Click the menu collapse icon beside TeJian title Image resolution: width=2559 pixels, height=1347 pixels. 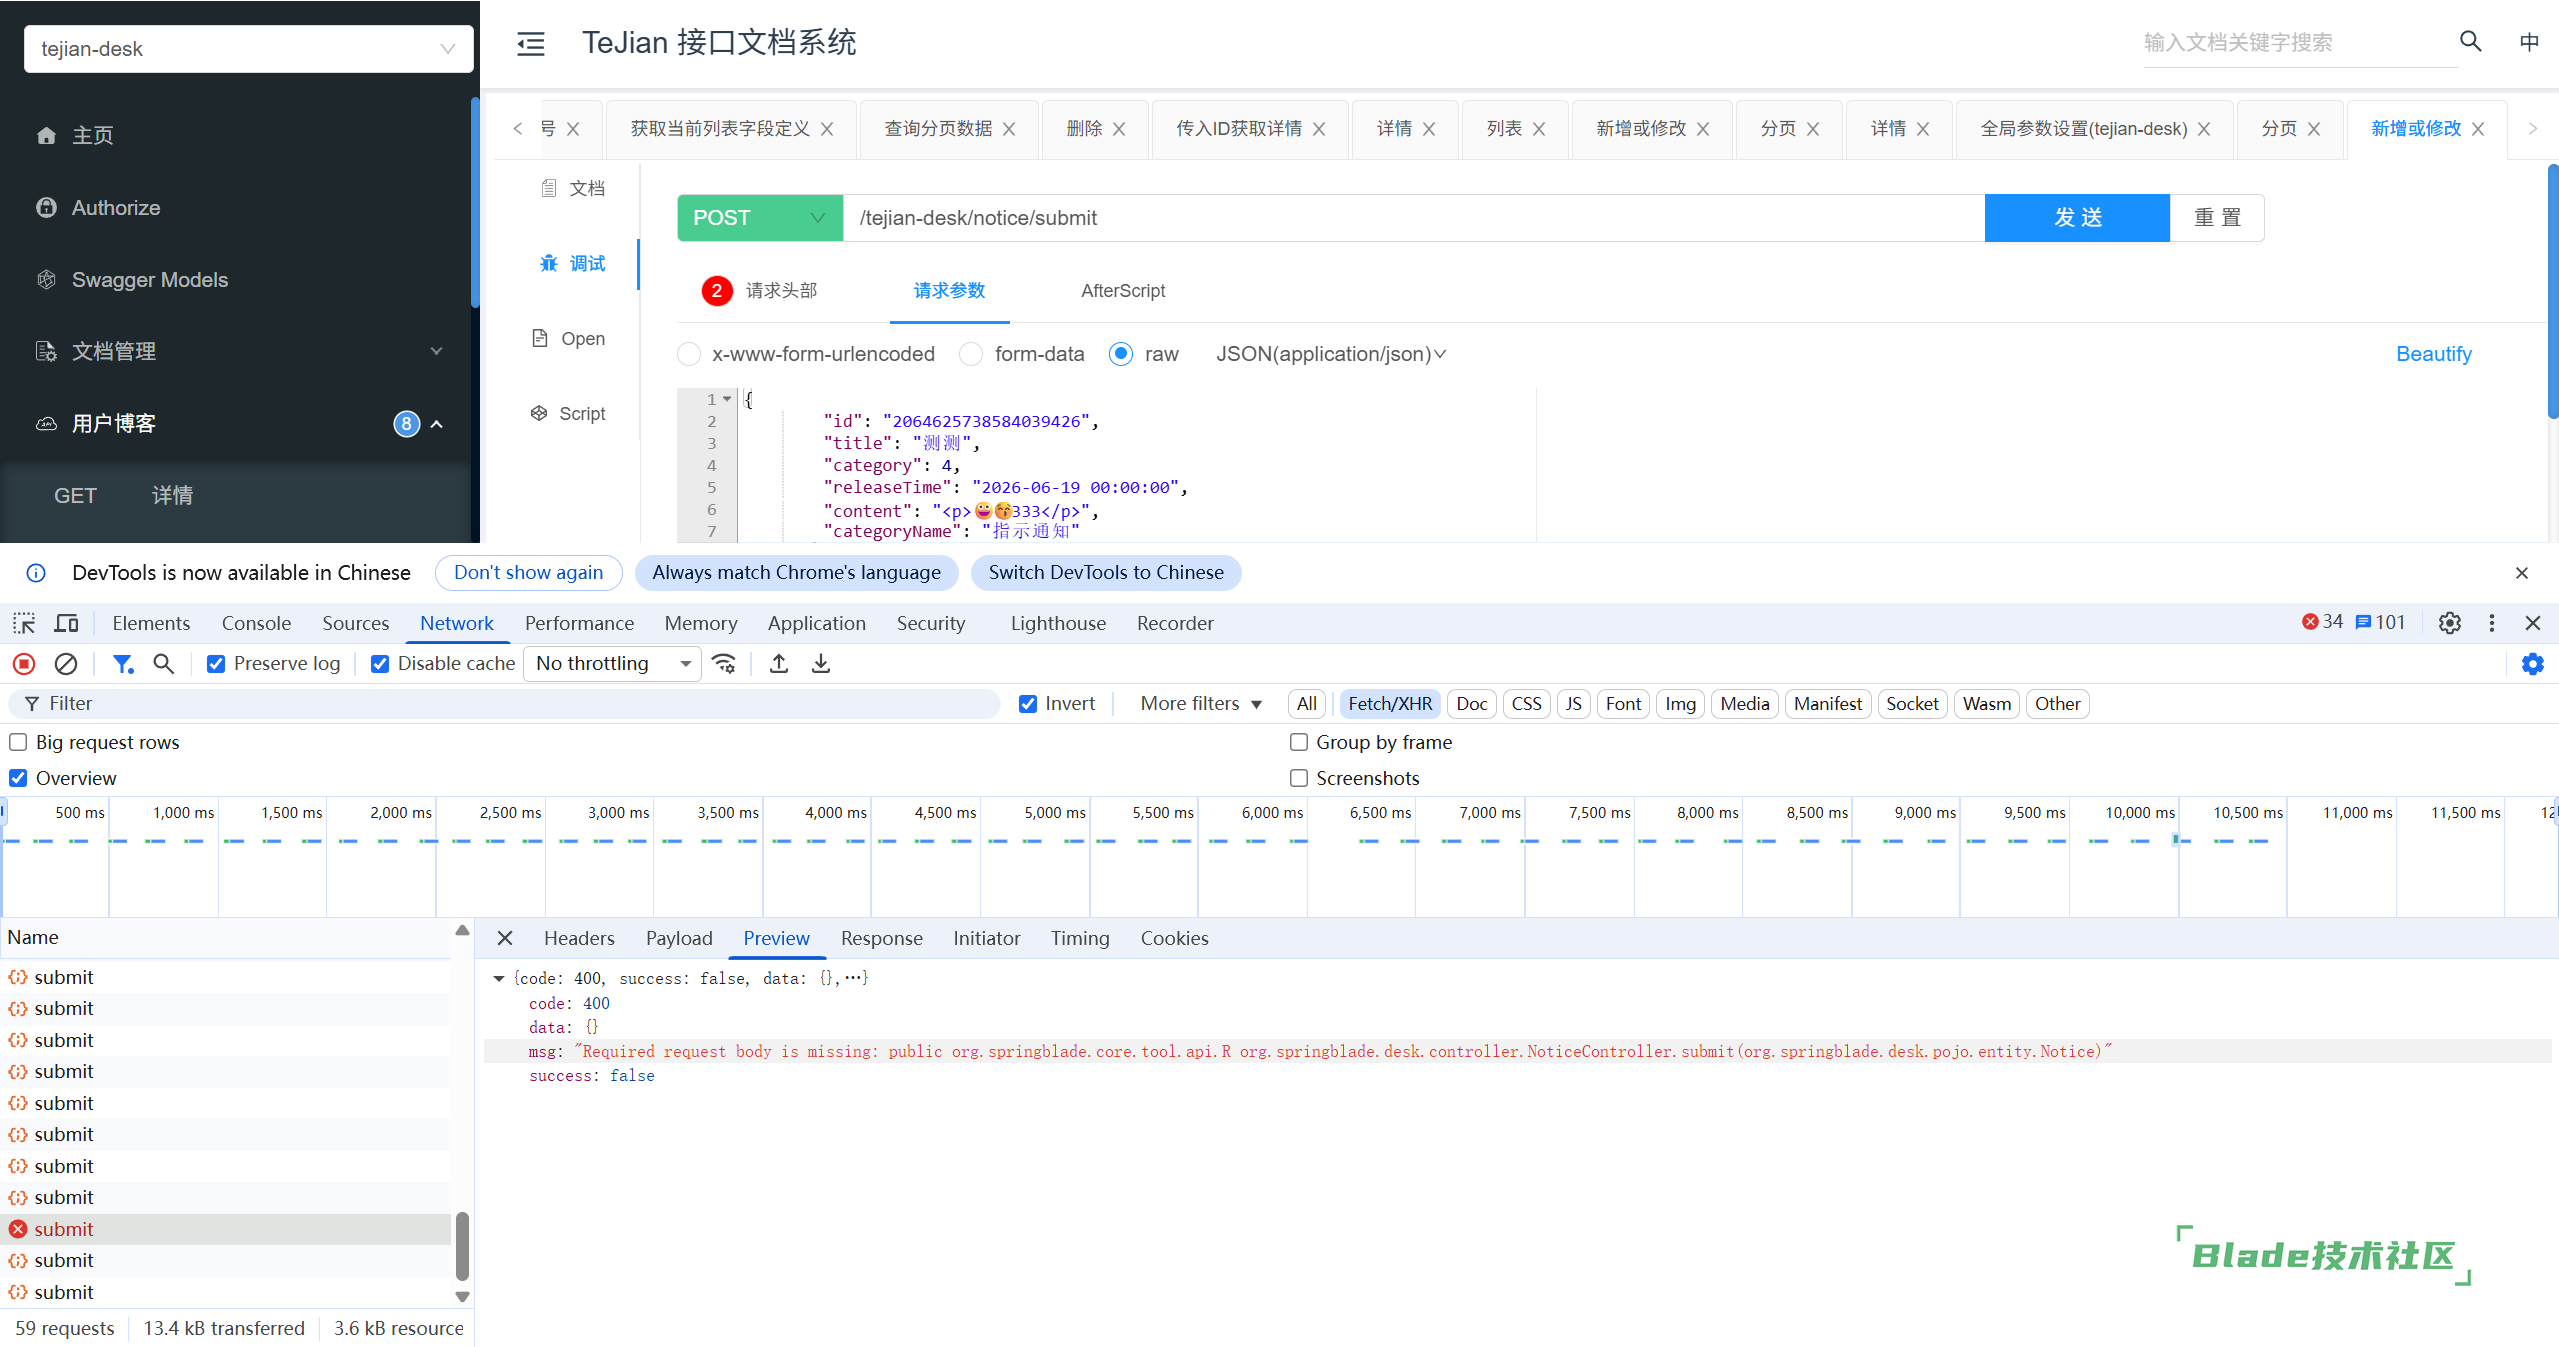530,43
